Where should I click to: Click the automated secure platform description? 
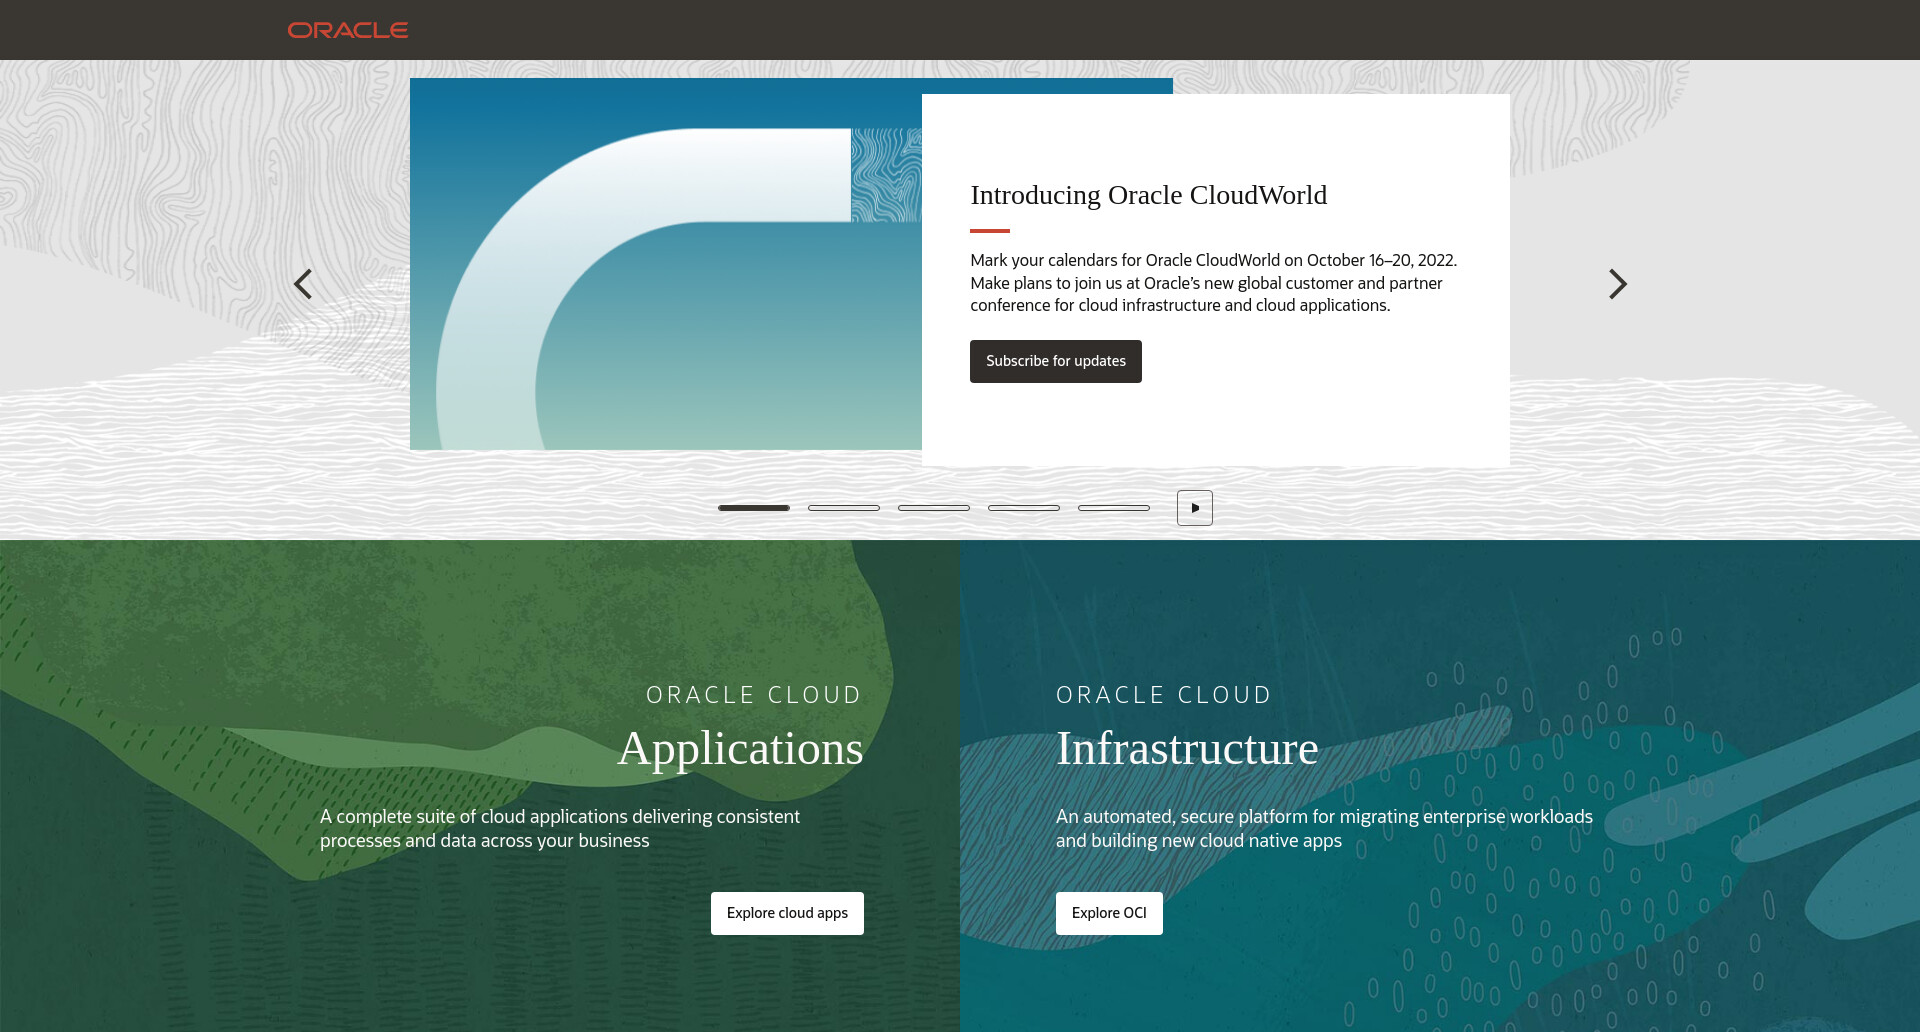point(1324,828)
